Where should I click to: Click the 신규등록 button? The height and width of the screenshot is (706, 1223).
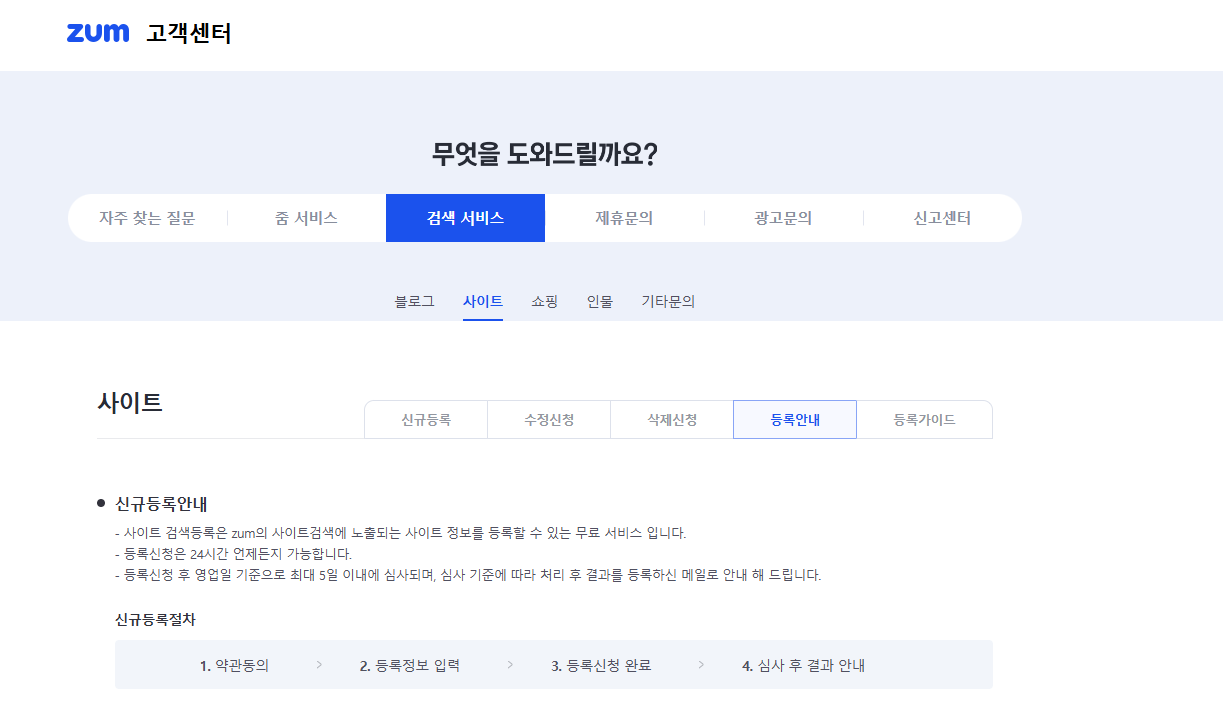coord(426,420)
